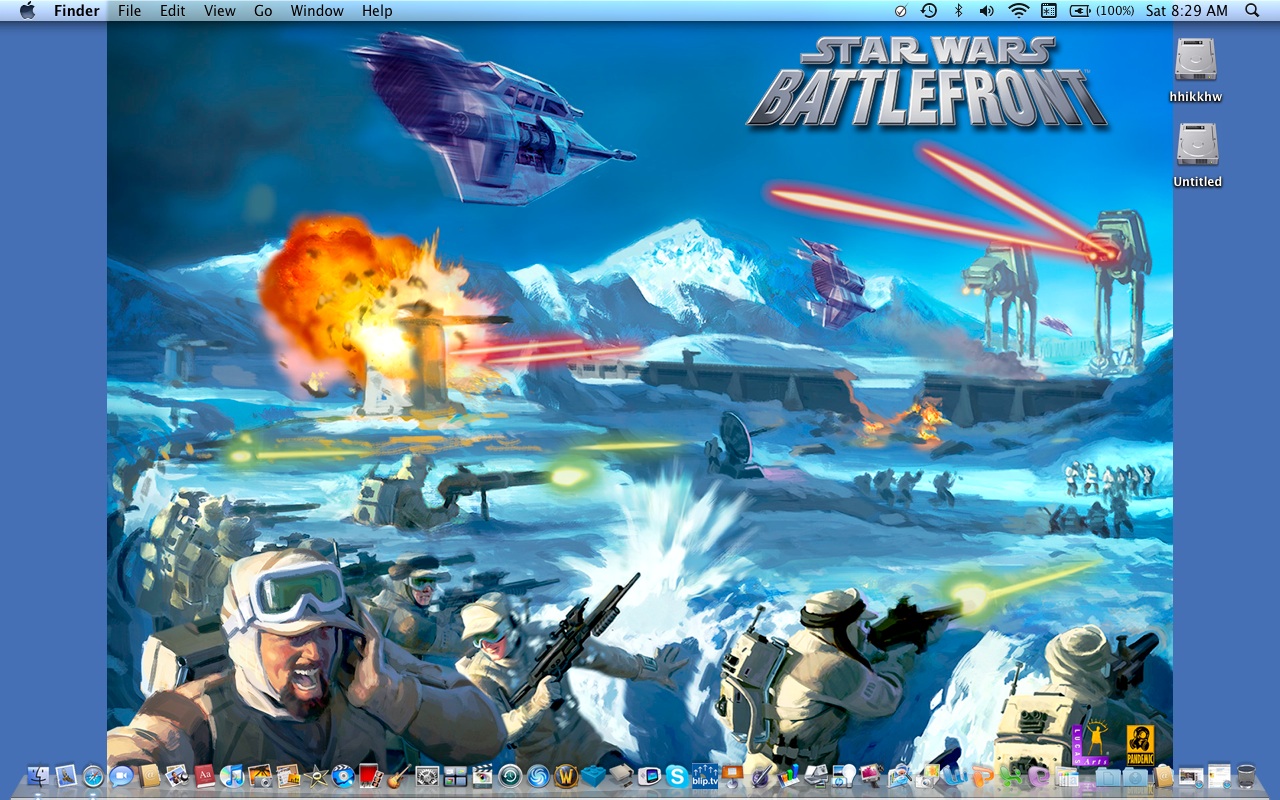Image resolution: width=1280 pixels, height=800 pixels.
Task: Open Safari compass icon in Dock
Action: tap(93, 776)
